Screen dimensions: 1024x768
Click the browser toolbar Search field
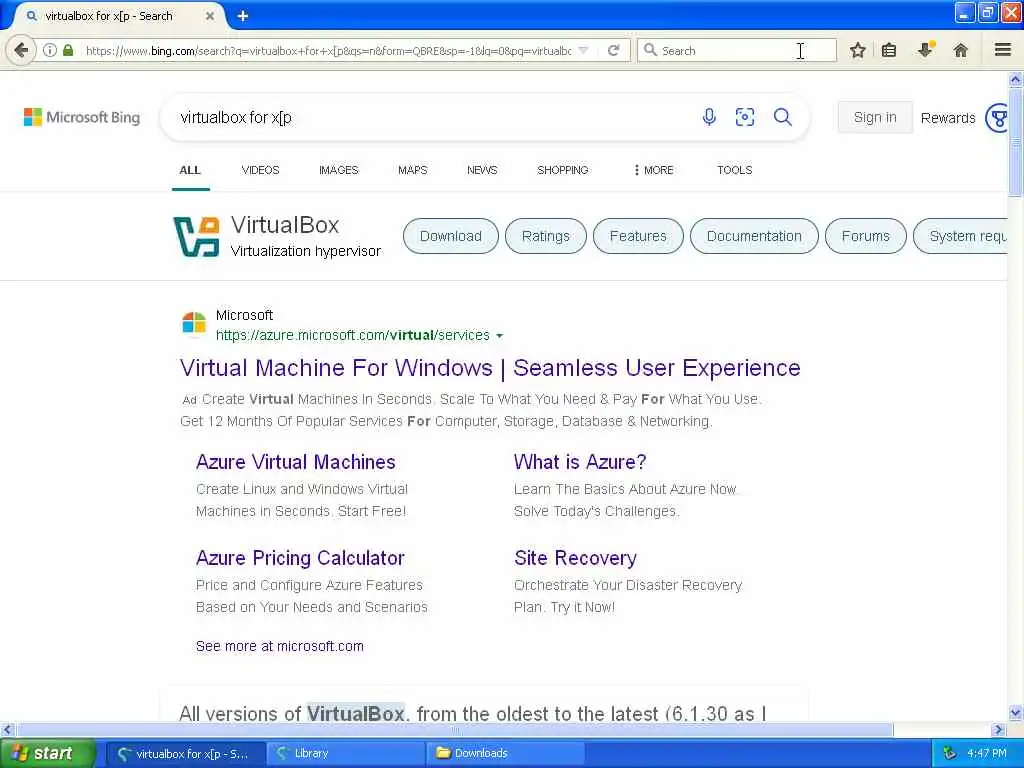click(737, 50)
